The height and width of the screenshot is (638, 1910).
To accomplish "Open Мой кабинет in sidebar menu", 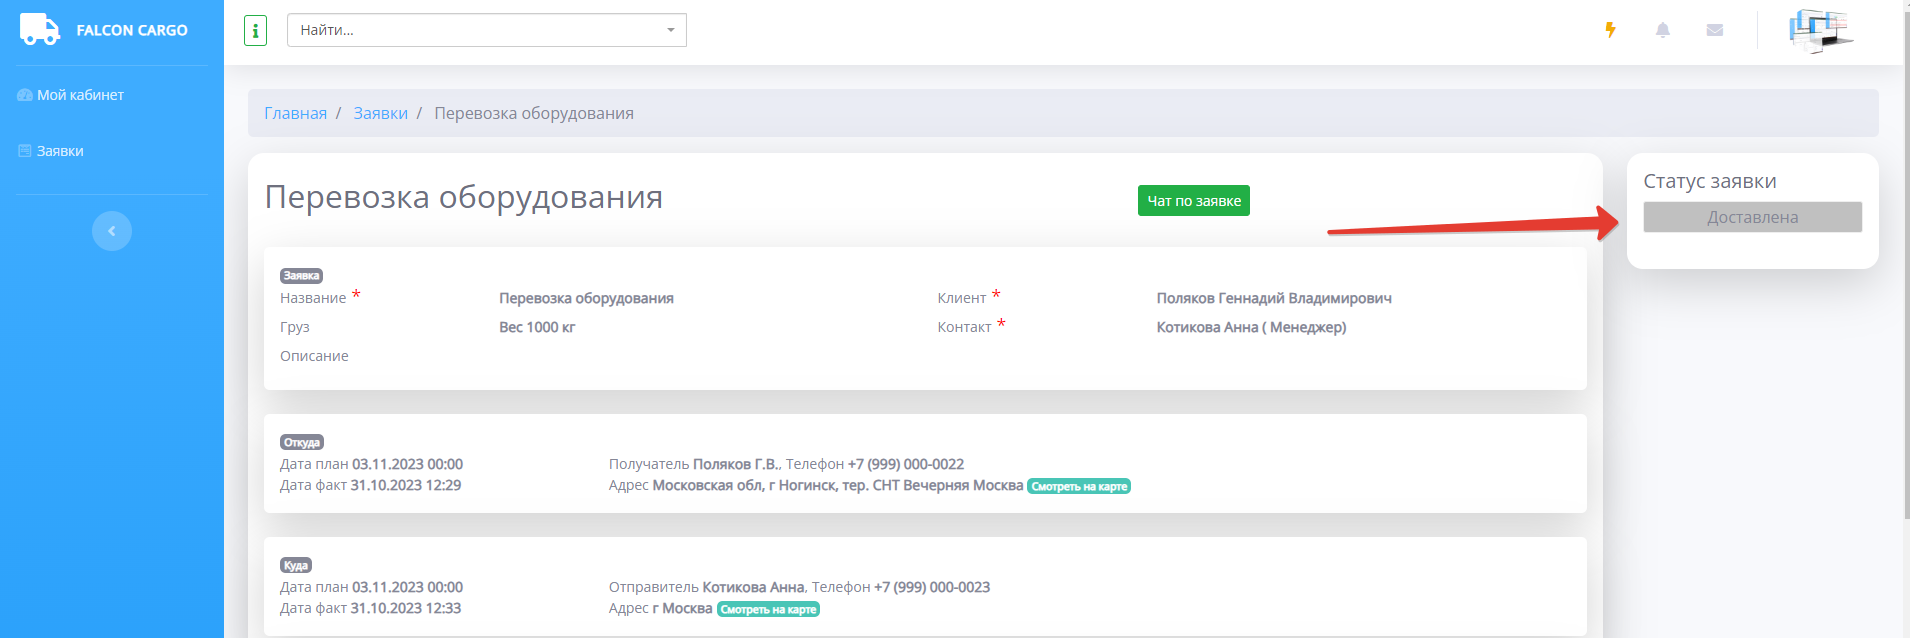I will 80,95.
